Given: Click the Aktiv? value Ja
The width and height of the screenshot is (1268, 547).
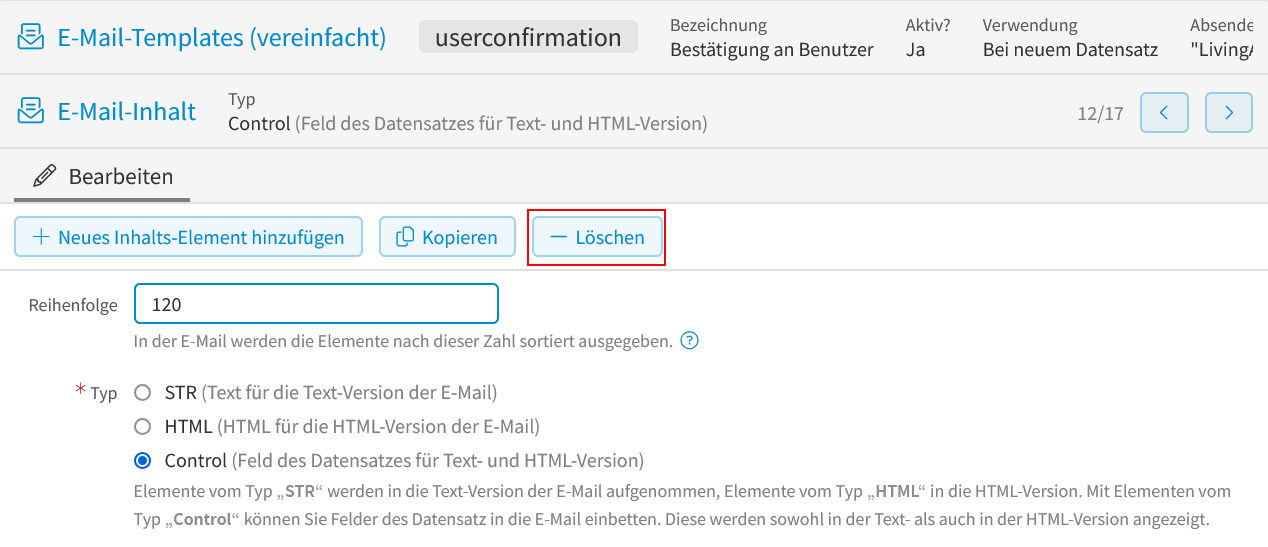Looking at the screenshot, I should click(x=915, y=49).
